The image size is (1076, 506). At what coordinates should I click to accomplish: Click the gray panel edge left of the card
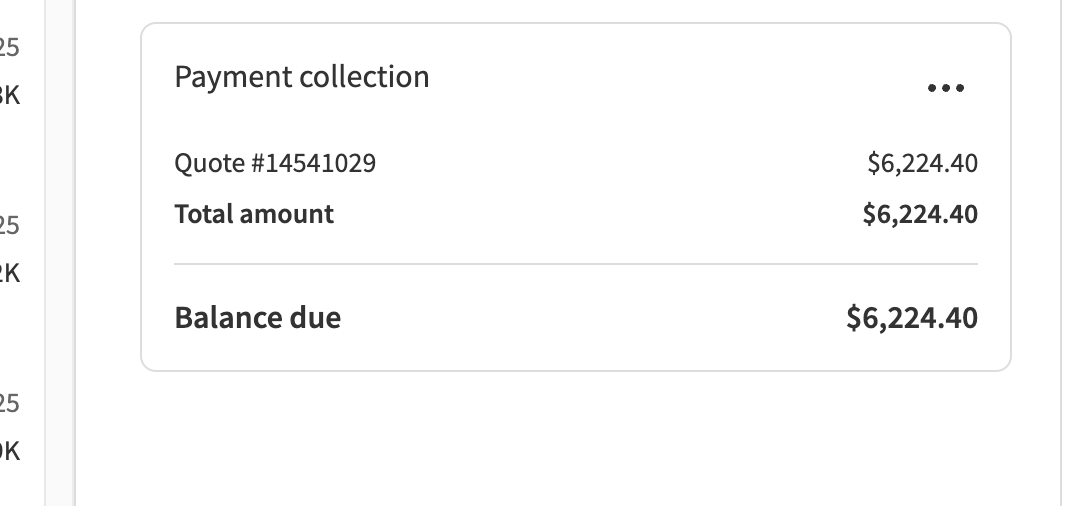pyautogui.click(x=60, y=250)
